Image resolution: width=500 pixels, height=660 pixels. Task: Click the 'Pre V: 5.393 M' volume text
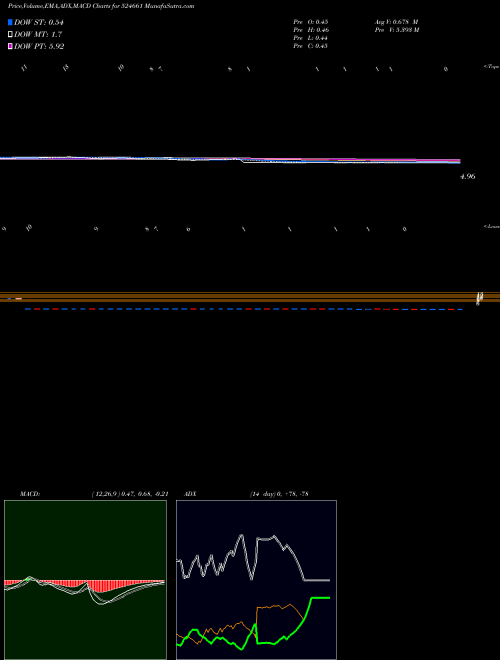pyautogui.click(x=397, y=30)
